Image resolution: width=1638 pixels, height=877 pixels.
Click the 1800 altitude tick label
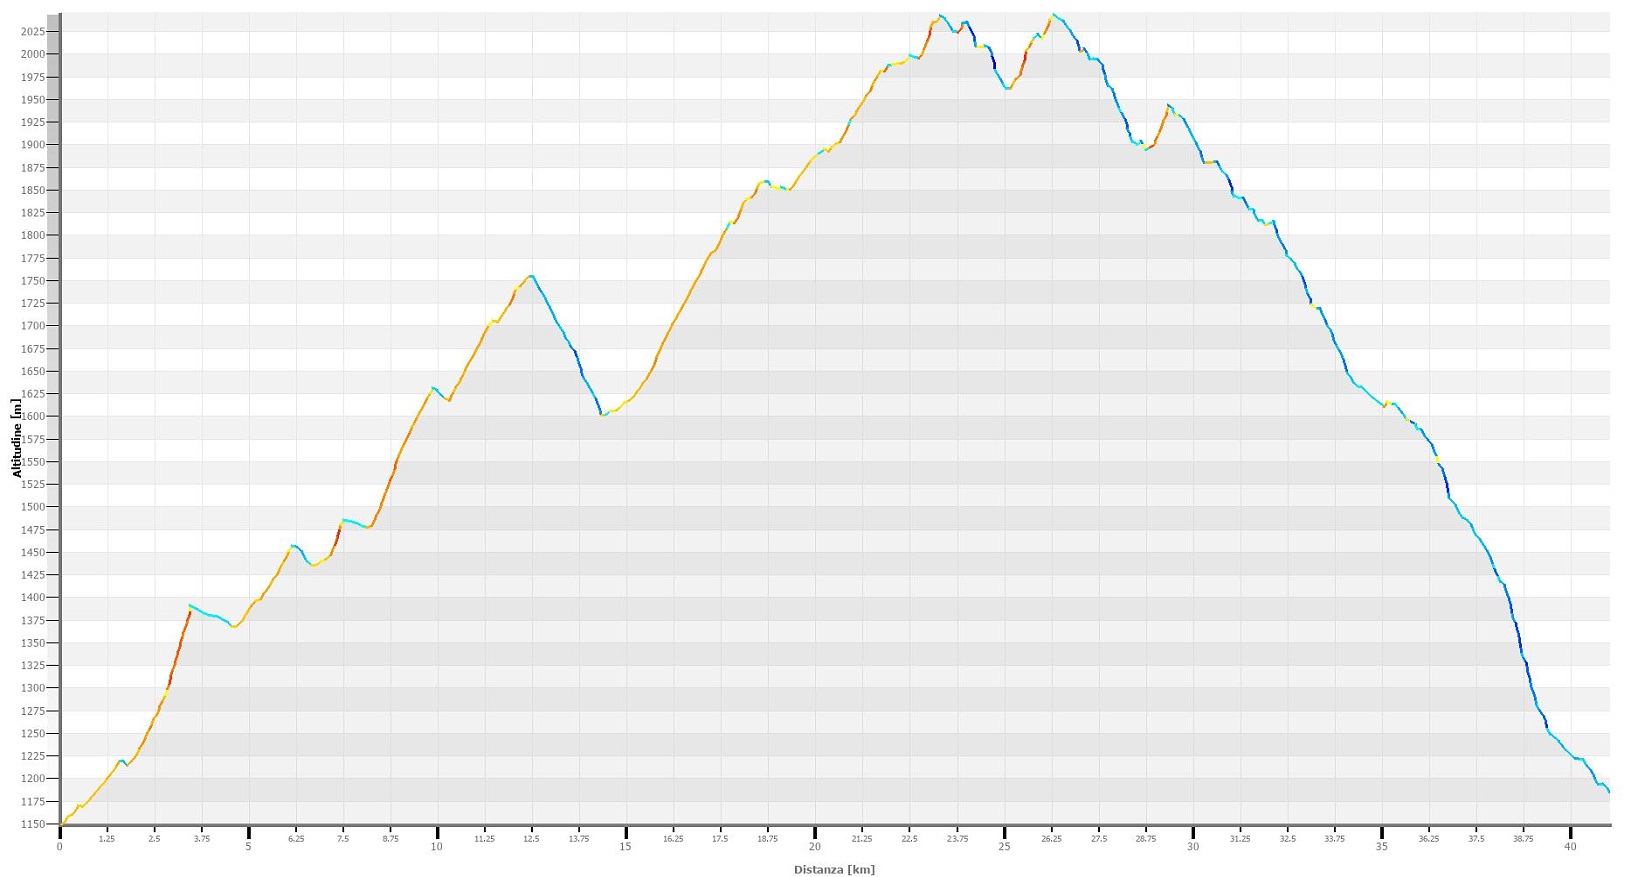(x=32, y=236)
